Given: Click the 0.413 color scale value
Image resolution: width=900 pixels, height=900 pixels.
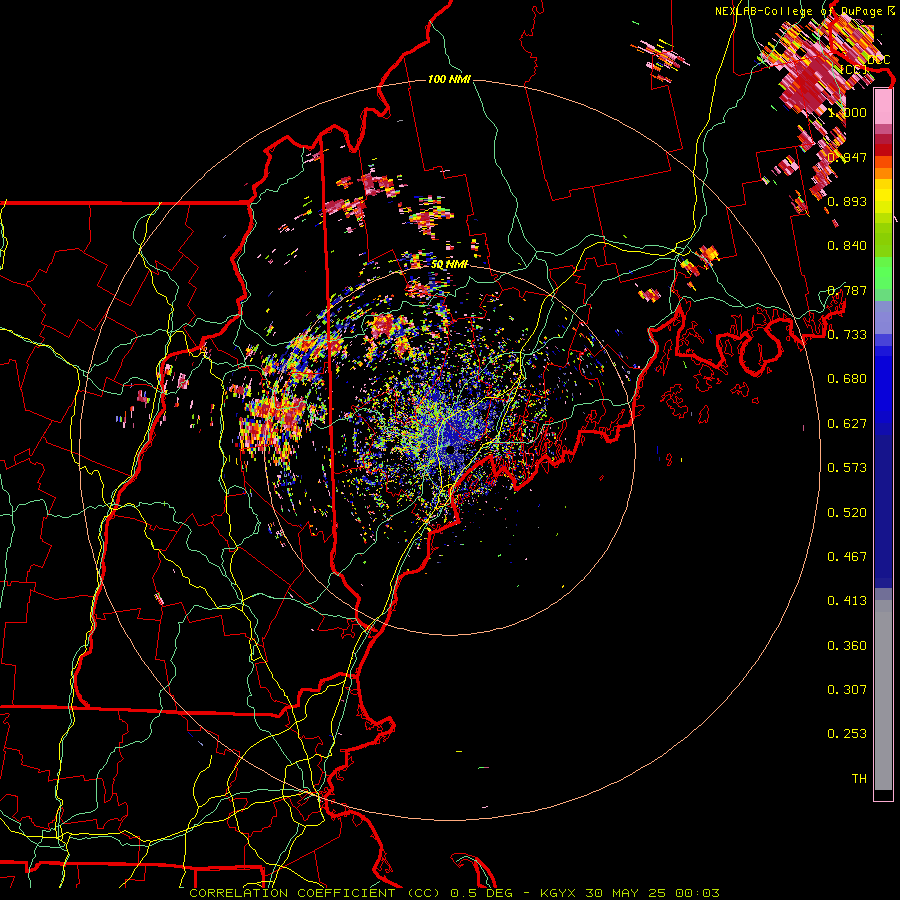Looking at the screenshot, I should click(847, 601).
